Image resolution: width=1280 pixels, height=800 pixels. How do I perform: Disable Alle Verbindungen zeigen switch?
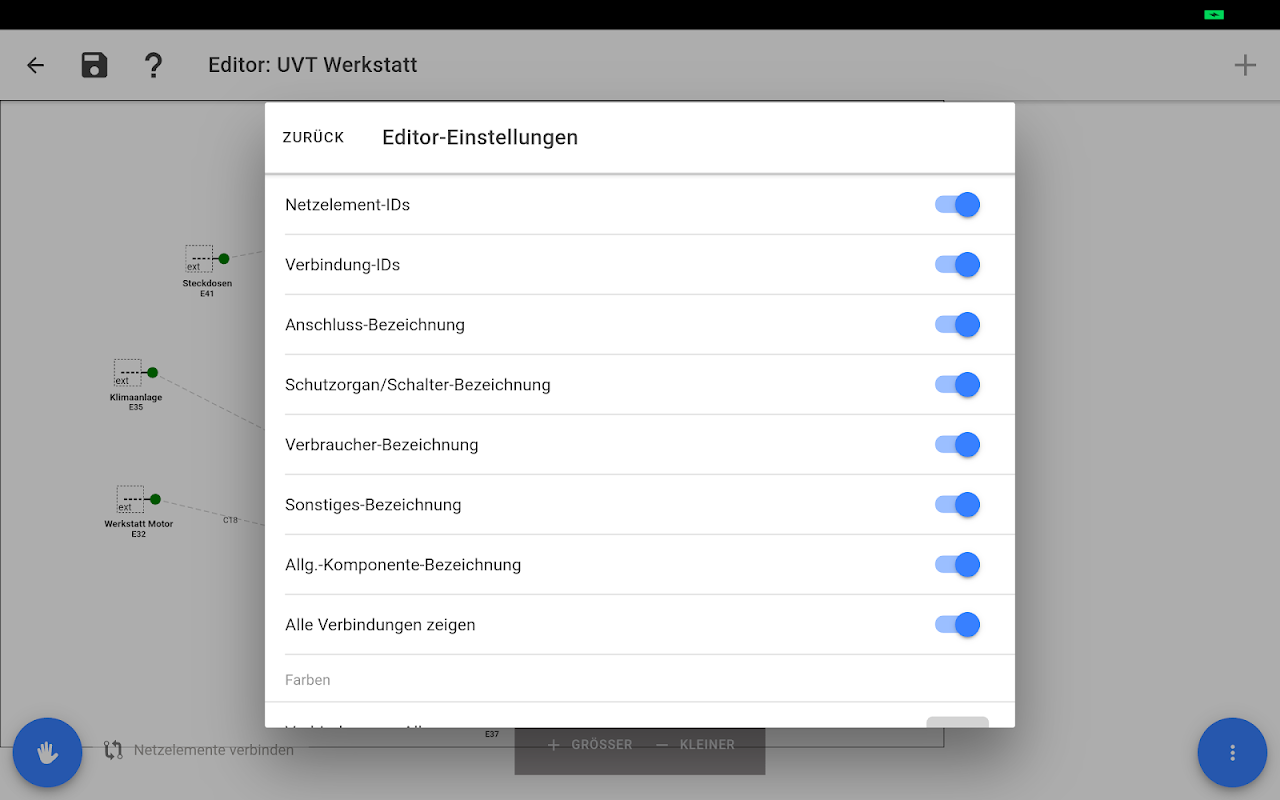tap(957, 625)
